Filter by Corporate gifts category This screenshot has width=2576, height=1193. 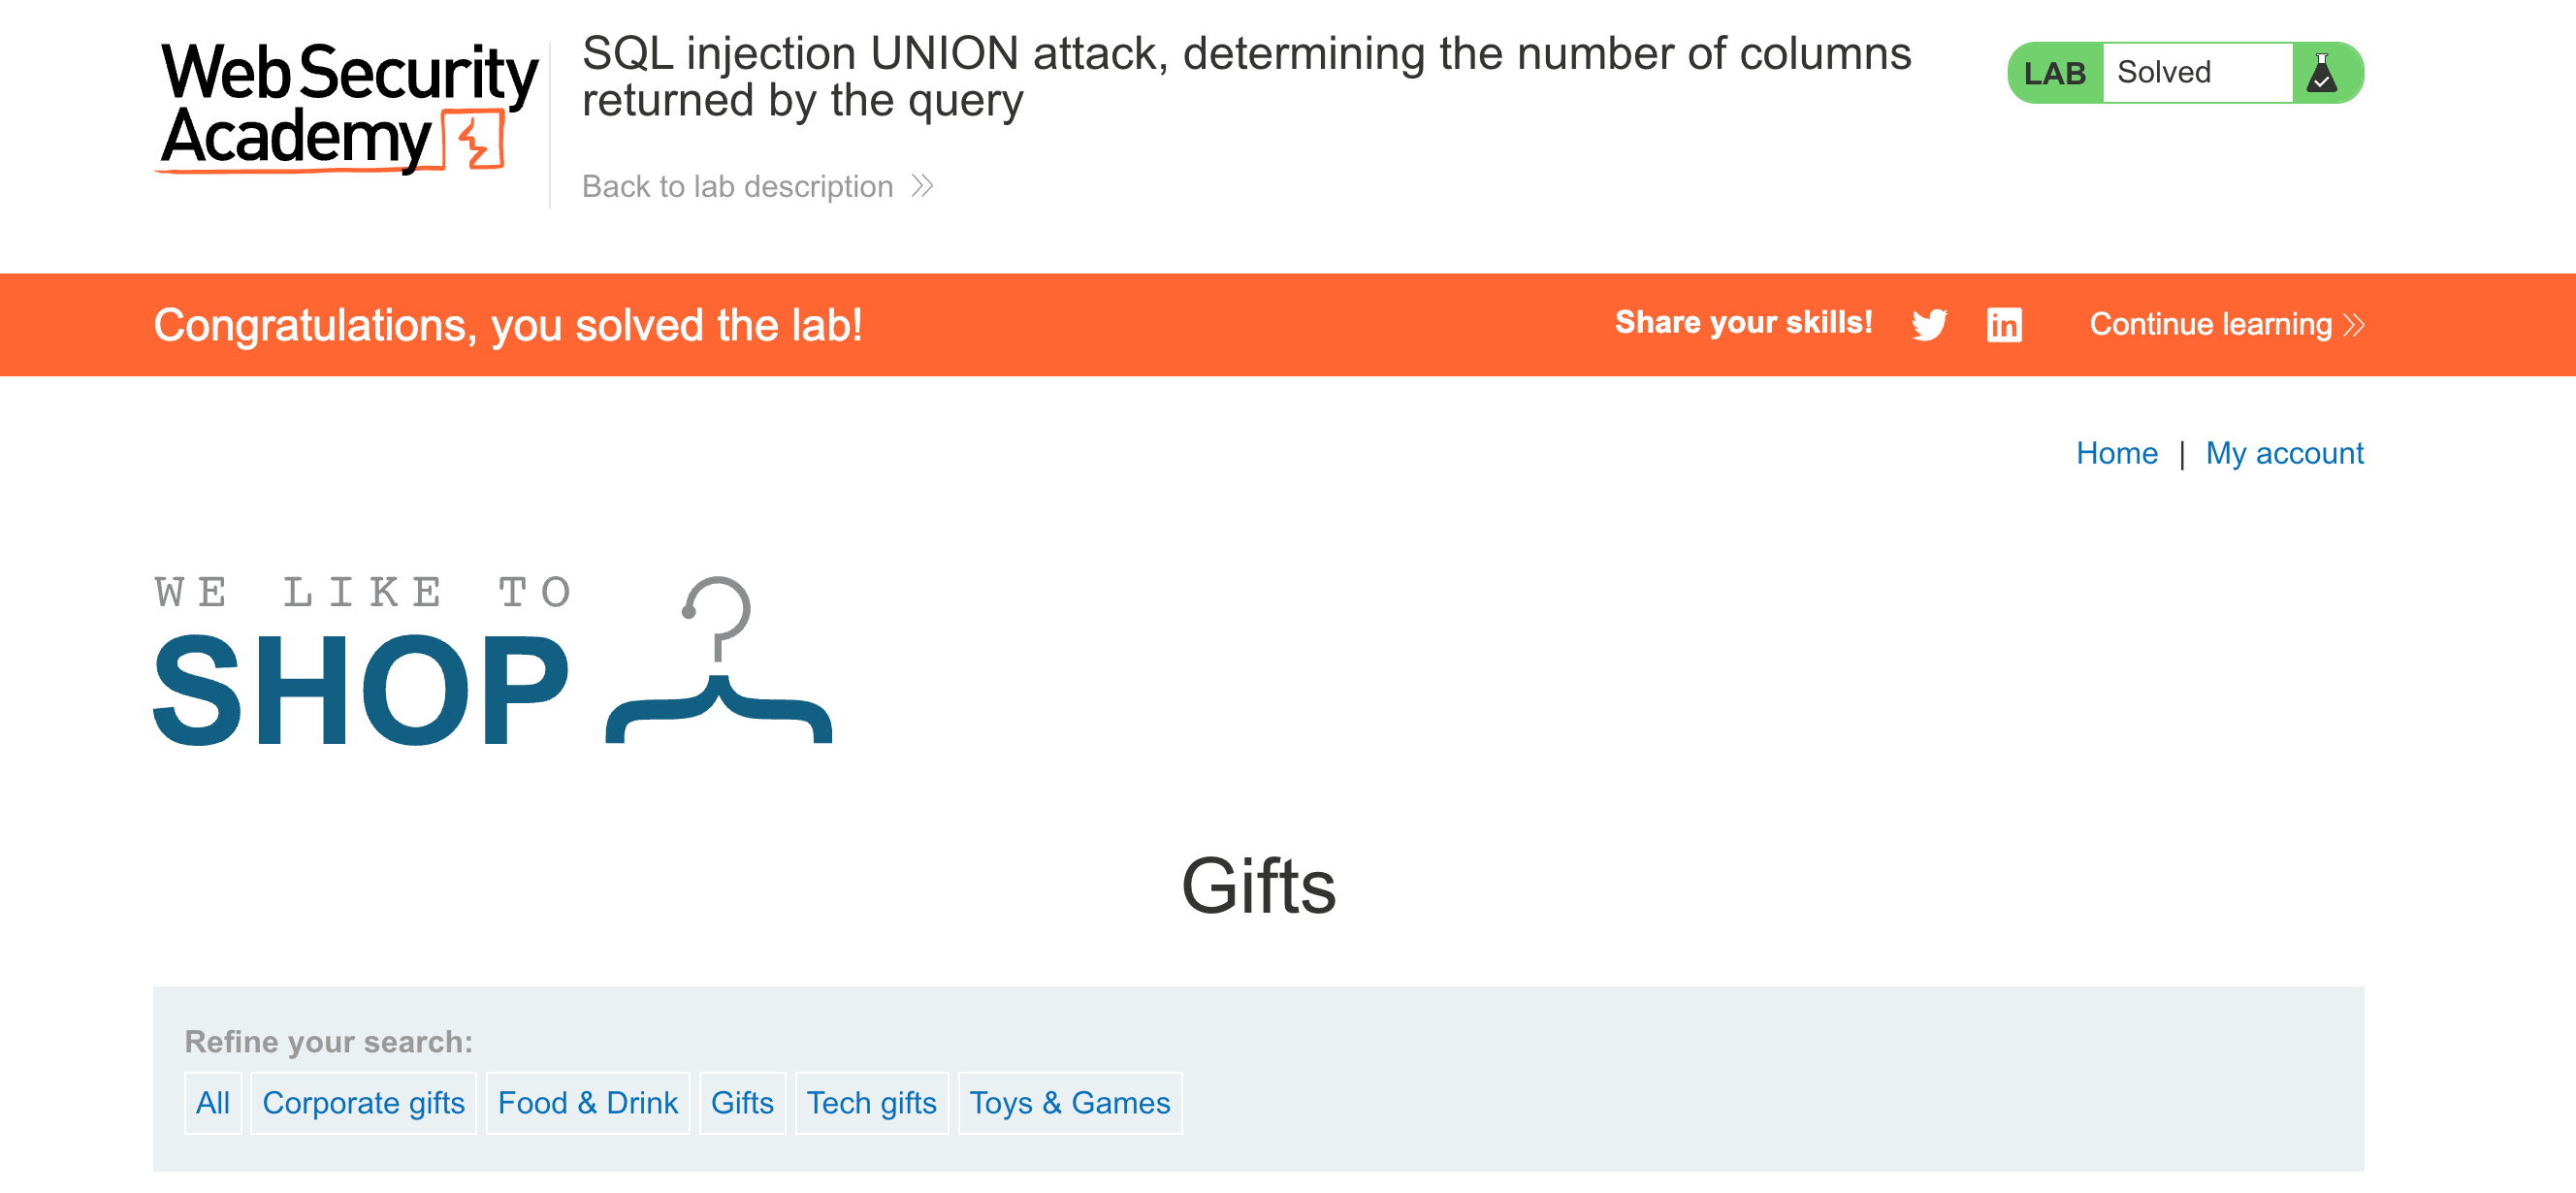363,1102
